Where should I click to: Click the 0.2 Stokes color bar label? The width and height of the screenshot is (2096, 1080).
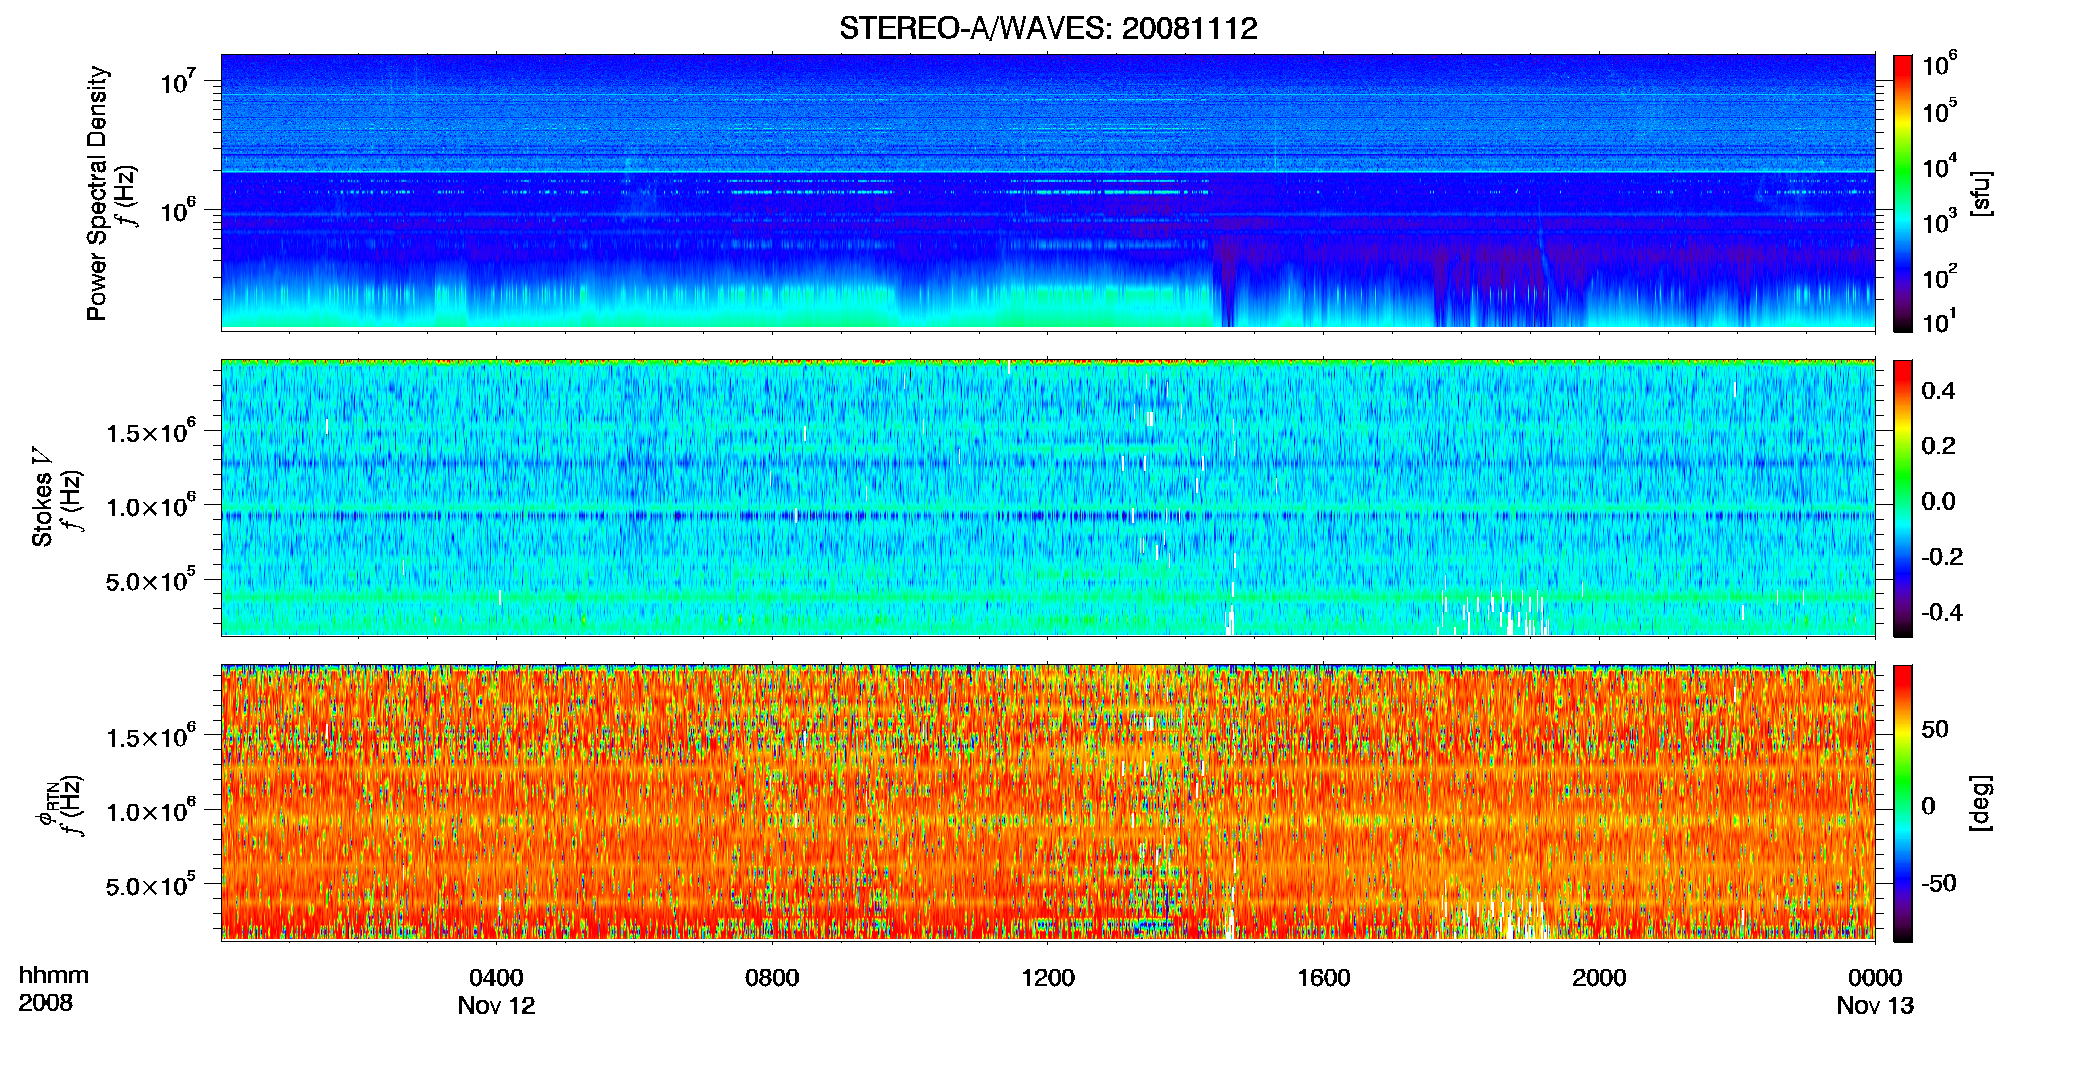coord(1938,446)
